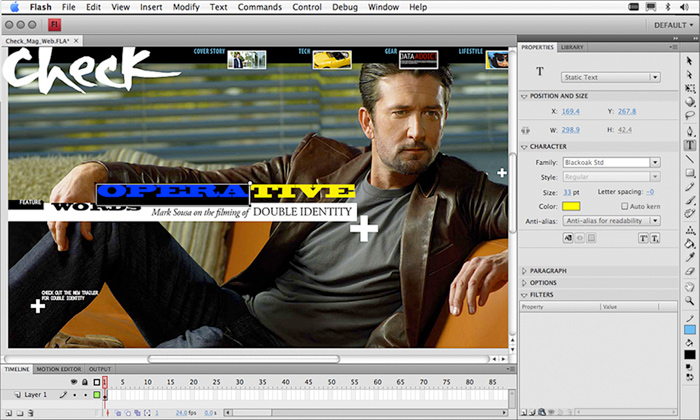
Task: Select the Rectangle tool
Action: 690,173
